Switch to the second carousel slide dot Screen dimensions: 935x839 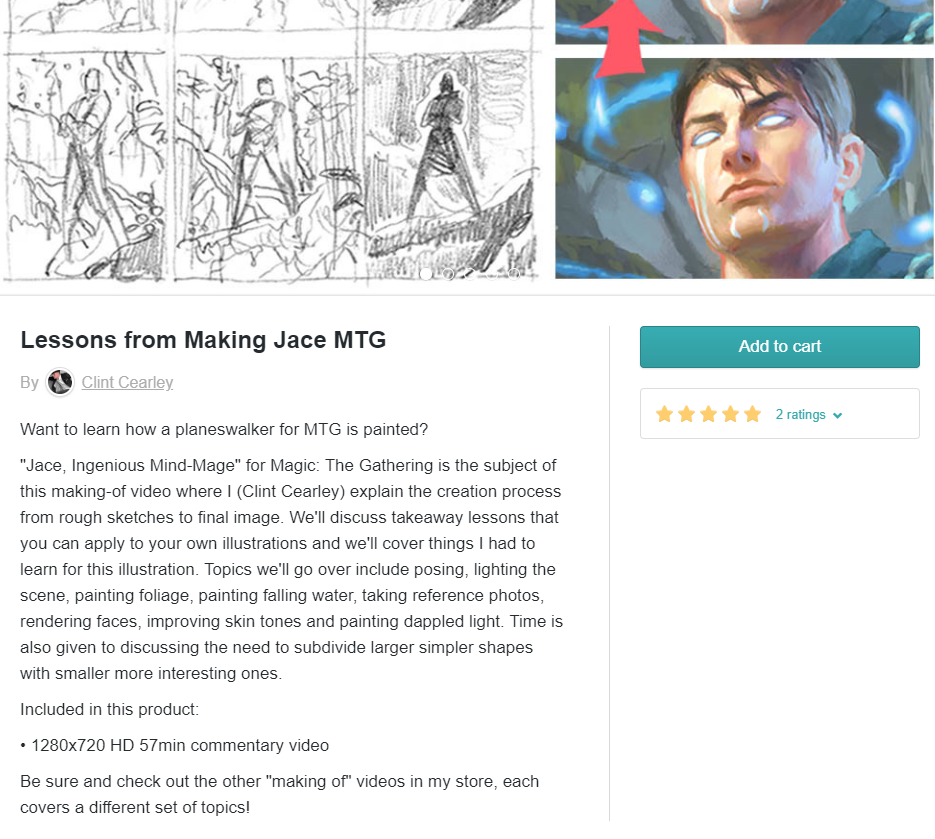click(x=448, y=274)
